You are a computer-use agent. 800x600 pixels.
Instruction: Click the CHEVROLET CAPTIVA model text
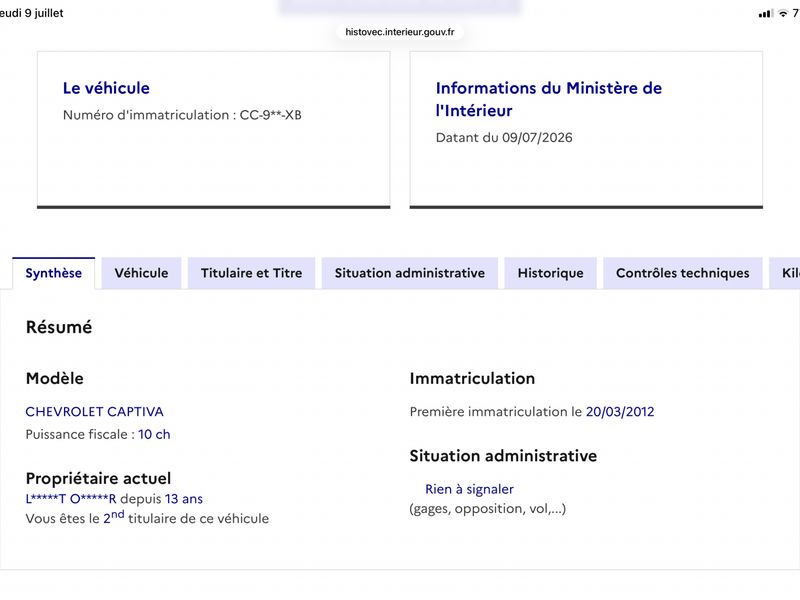tap(94, 412)
